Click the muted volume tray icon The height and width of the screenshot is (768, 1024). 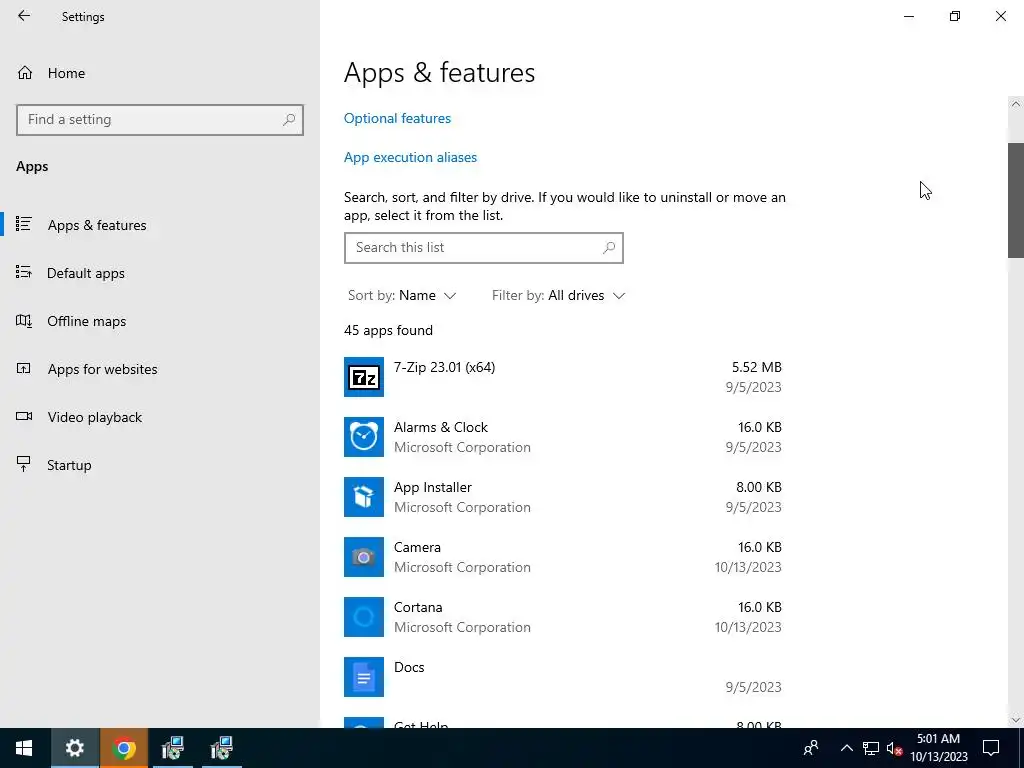[894, 748]
